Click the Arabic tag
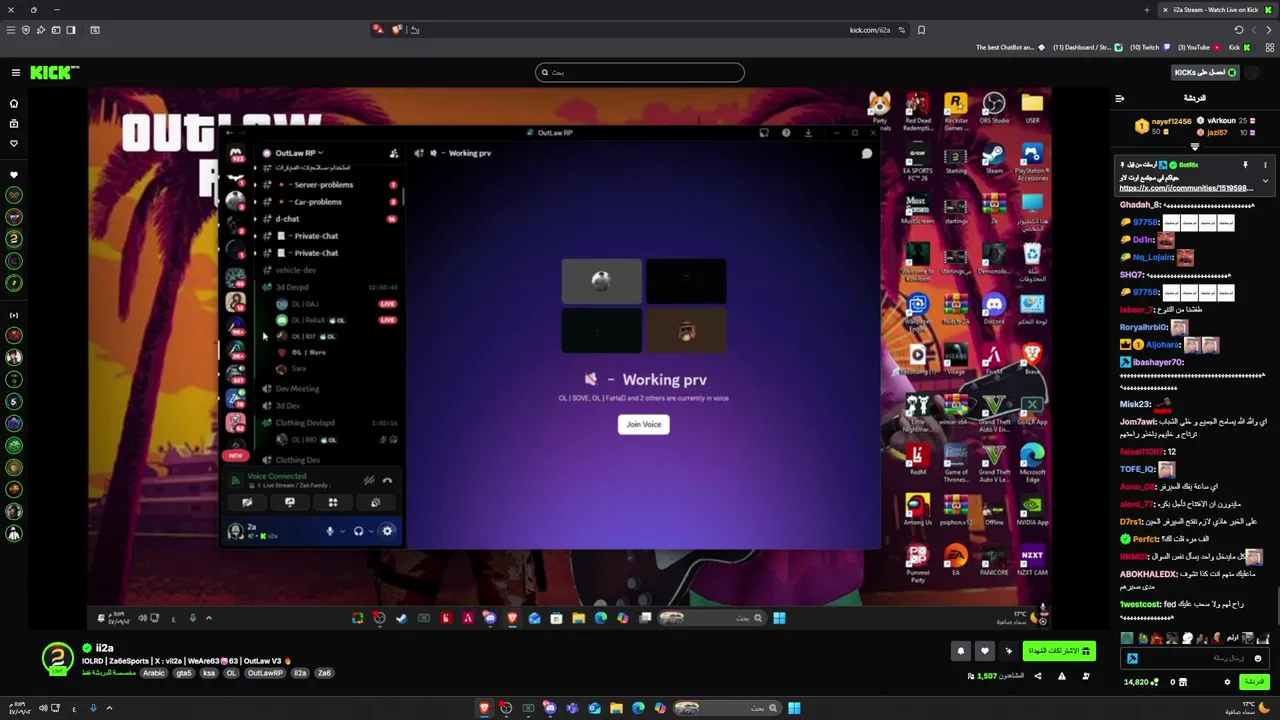Image resolution: width=1280 pixels, height=720 pixels. pyautogui.click(x=154, y=673)
